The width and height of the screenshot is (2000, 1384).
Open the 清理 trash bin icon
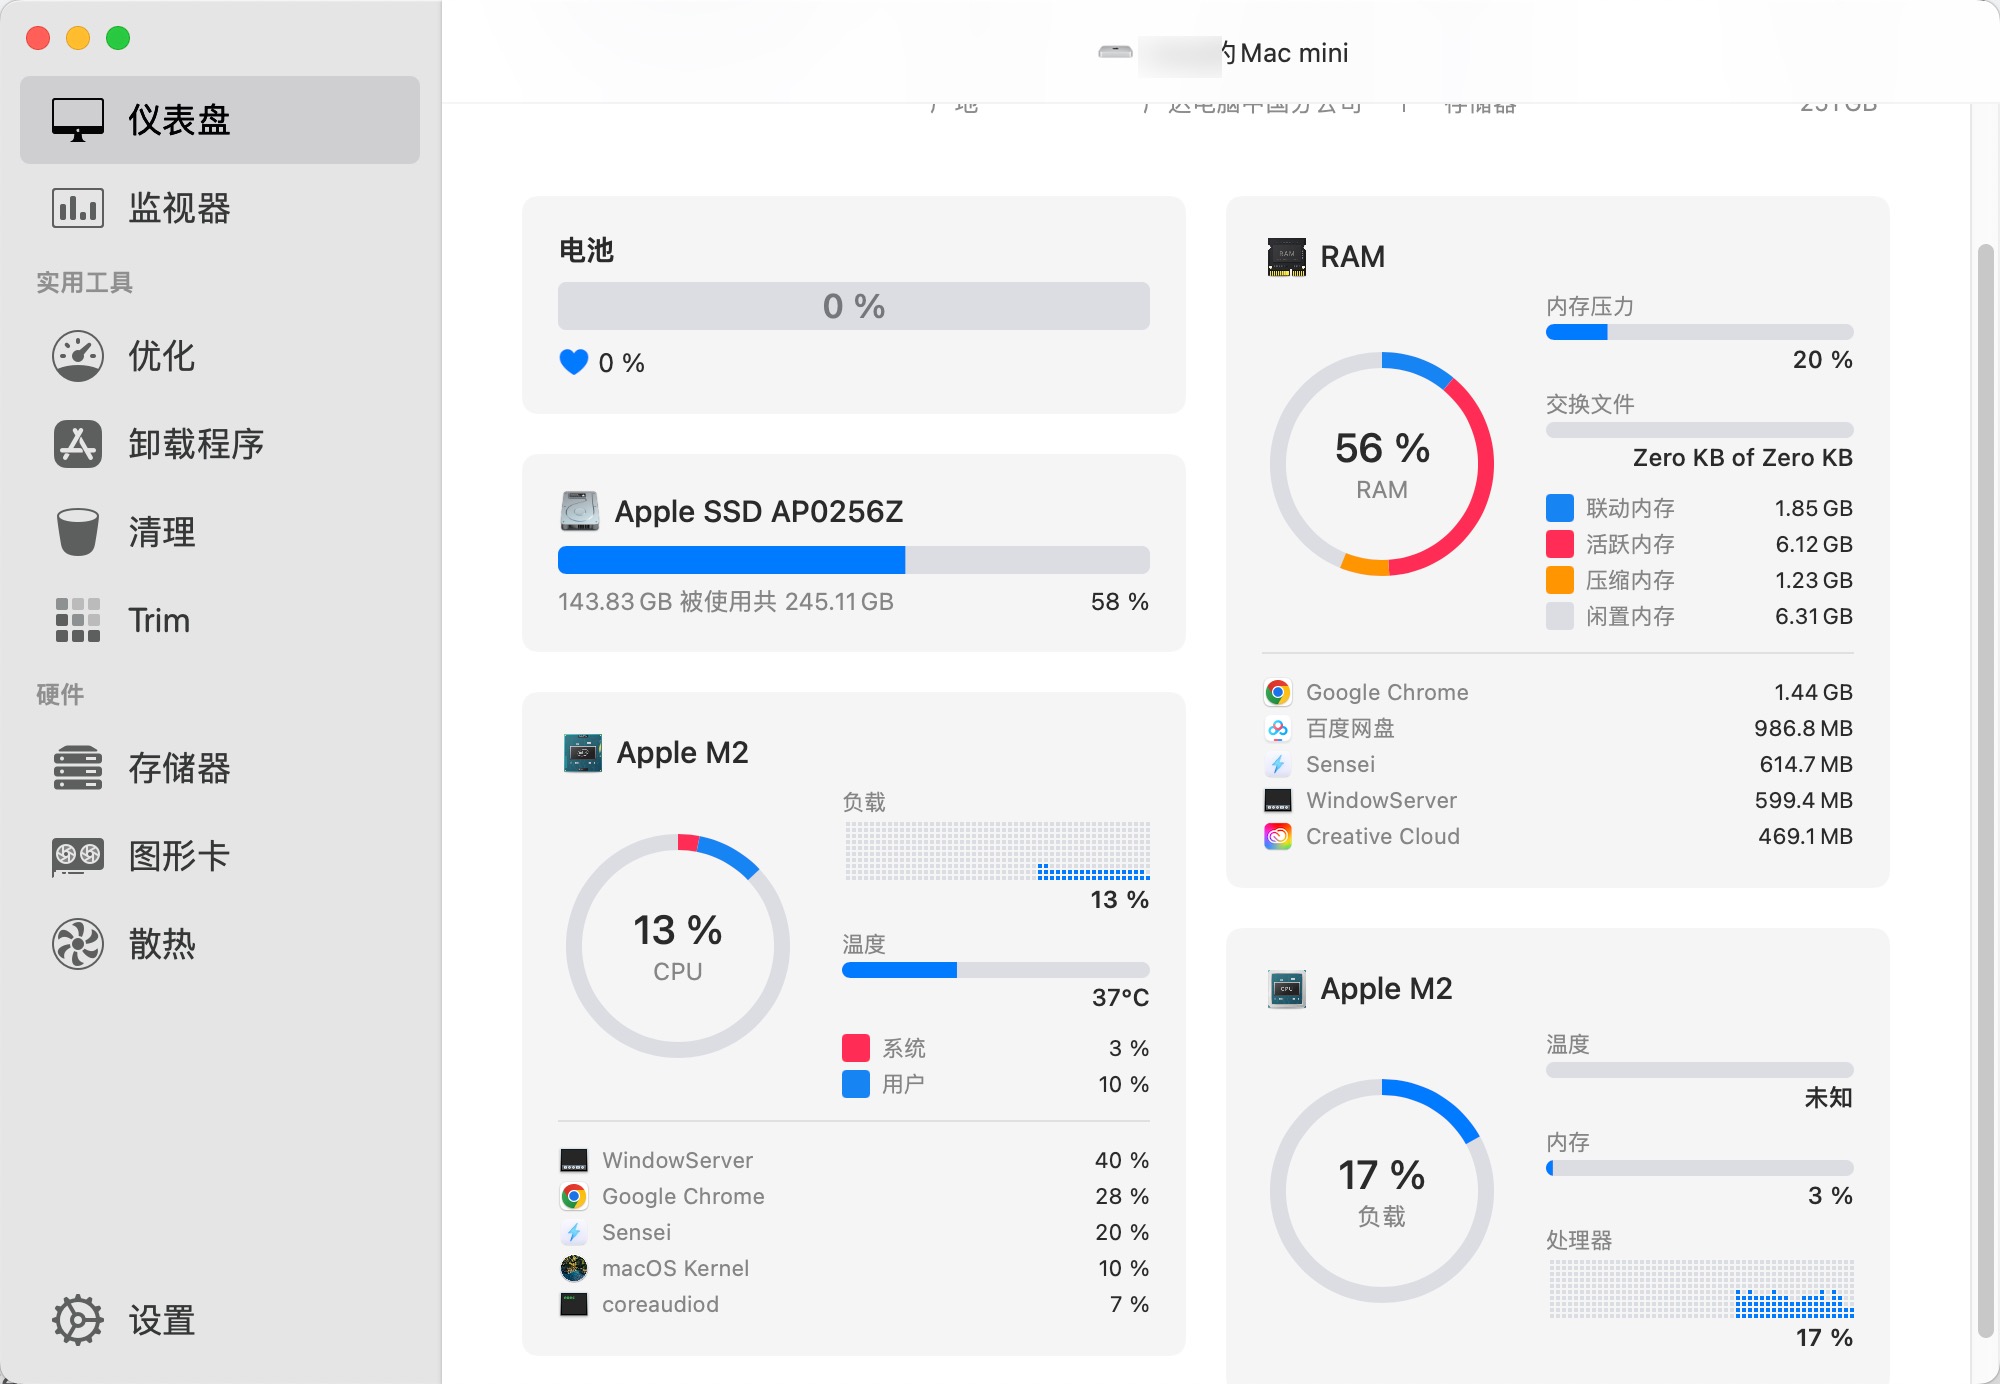[x=78, y=532]
